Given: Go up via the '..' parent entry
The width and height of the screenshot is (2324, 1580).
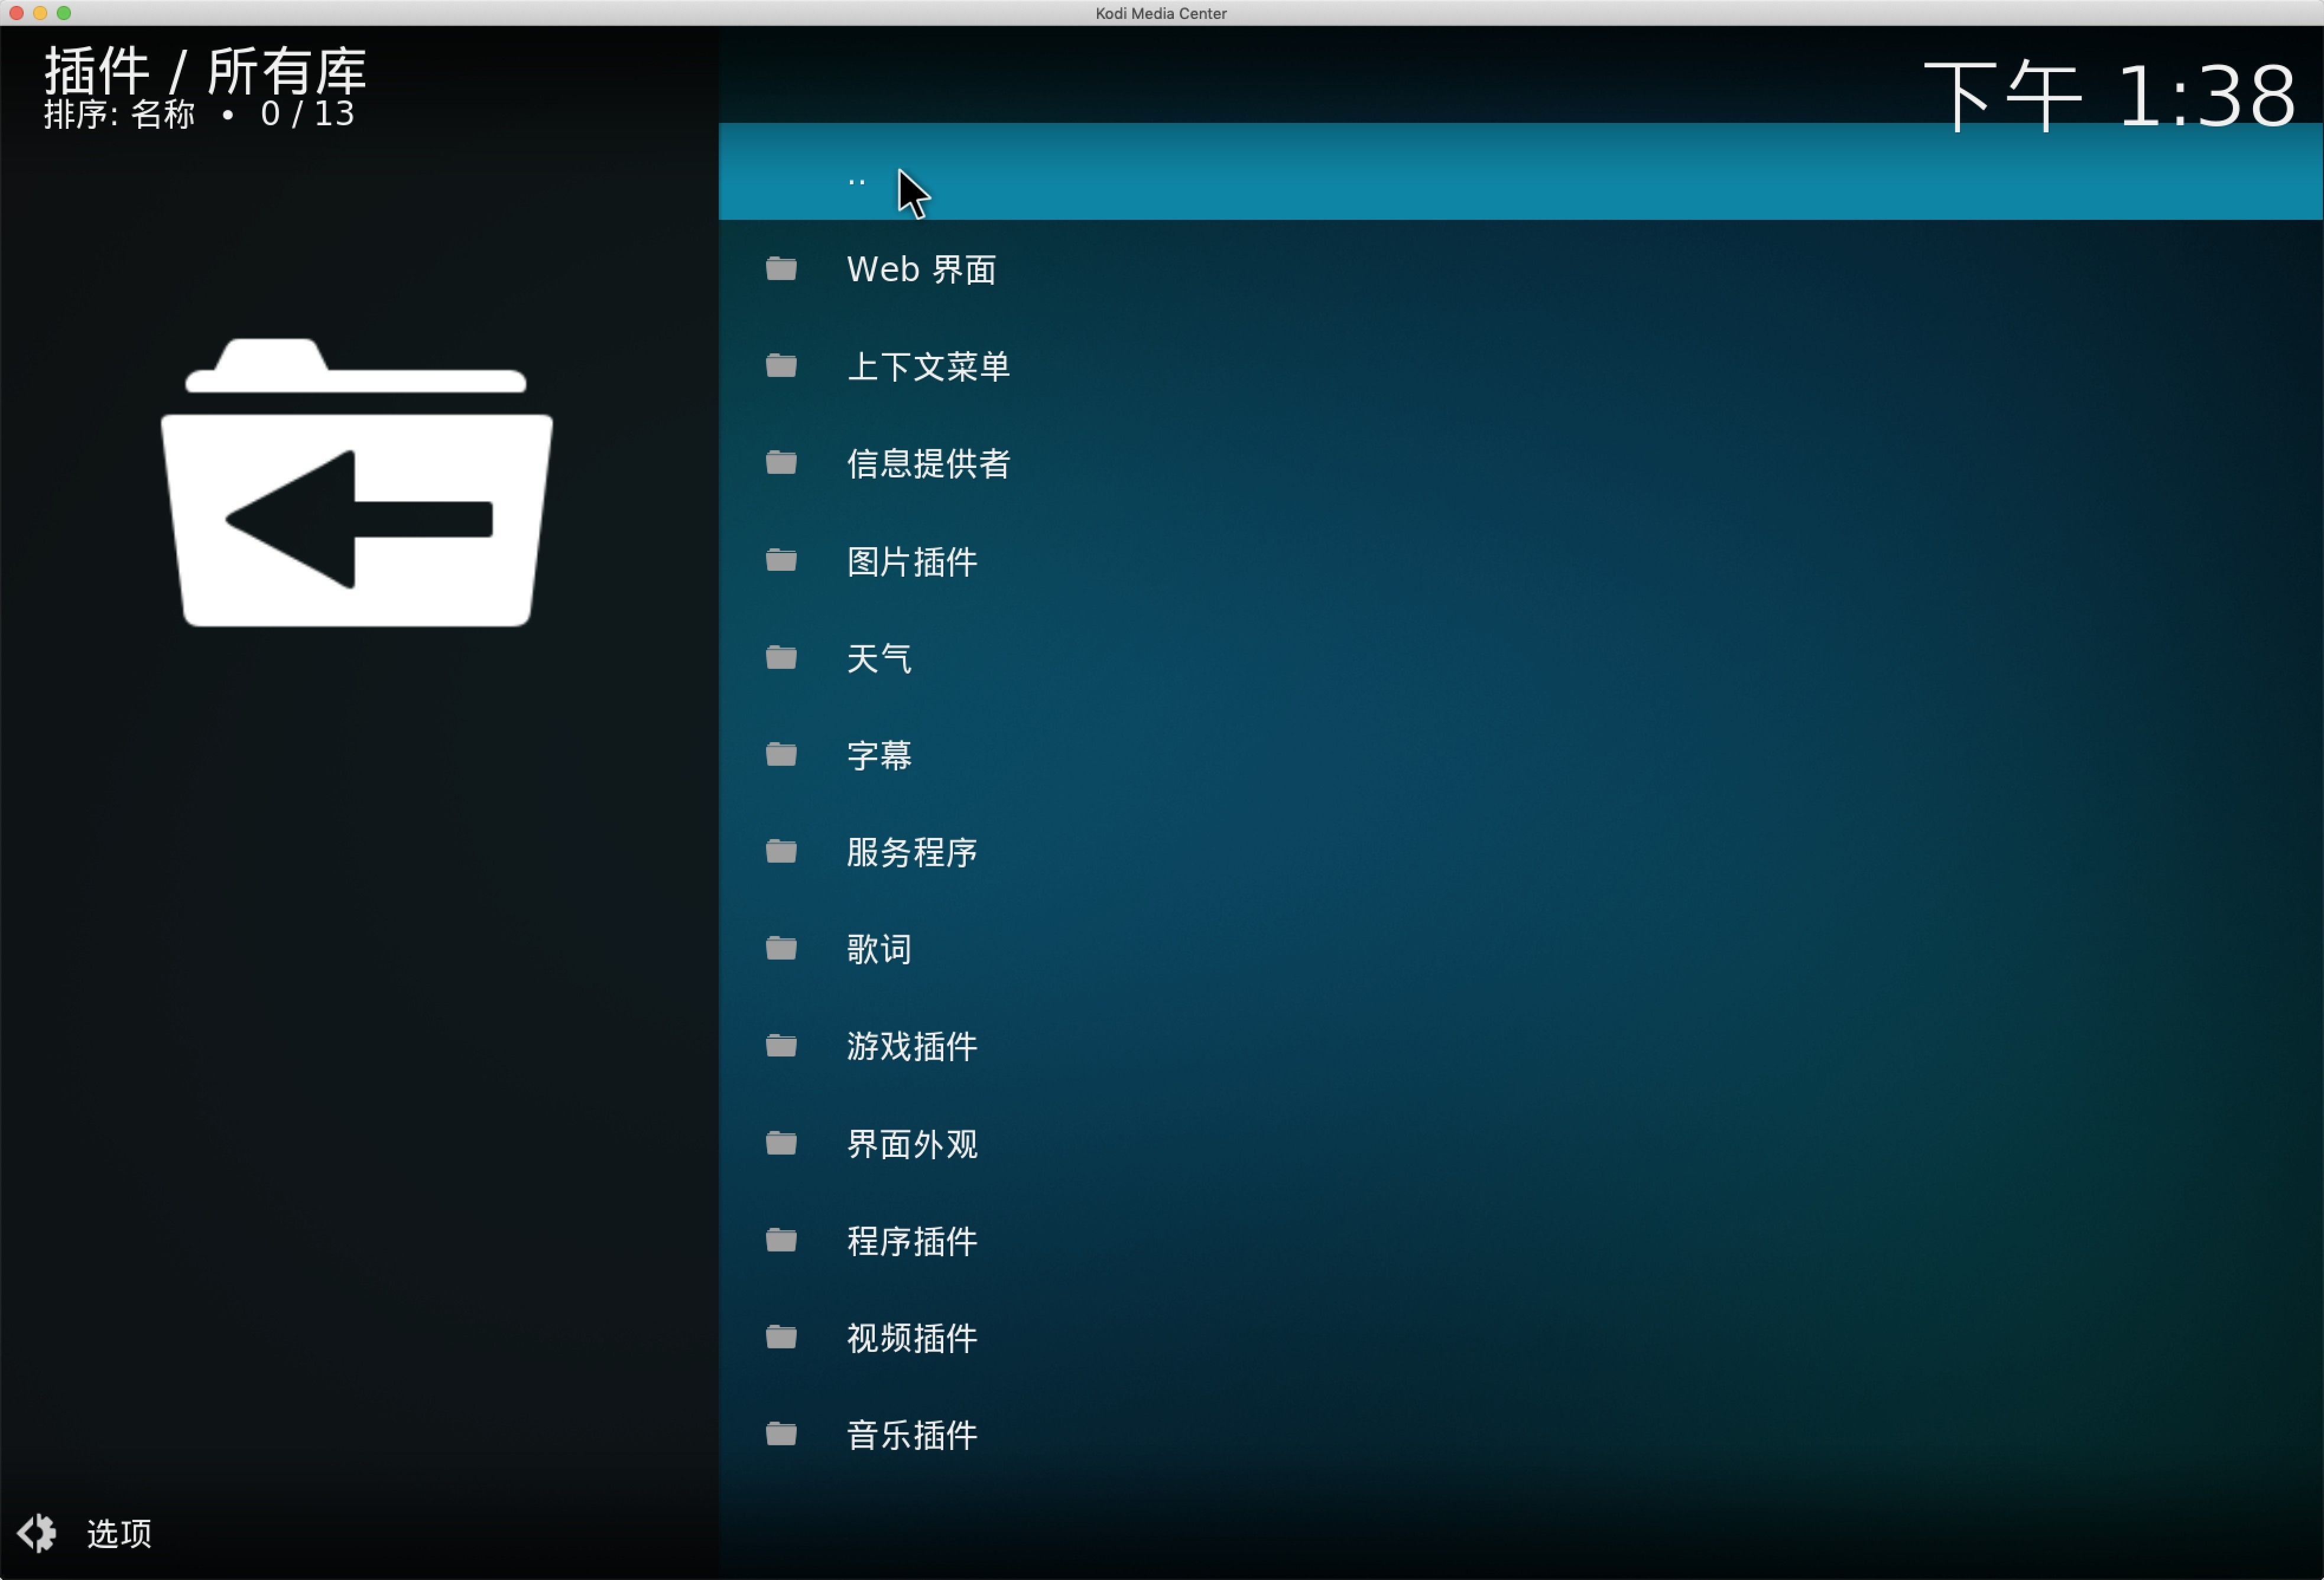Looking at the screenshot, I should tap(857, 181).
